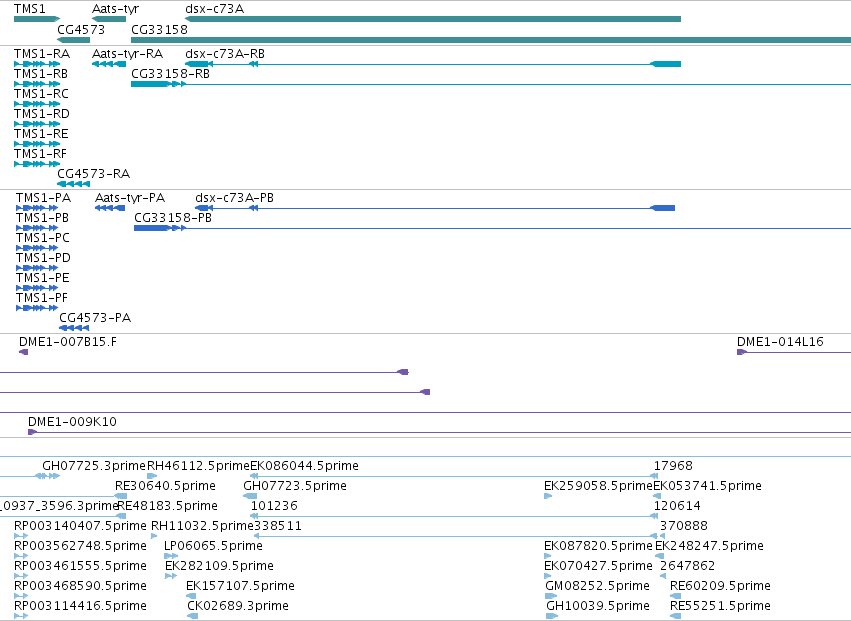Click EST GM08252.5prime
851x621 pixels.
pyautogui.click(x=598, y=586)
